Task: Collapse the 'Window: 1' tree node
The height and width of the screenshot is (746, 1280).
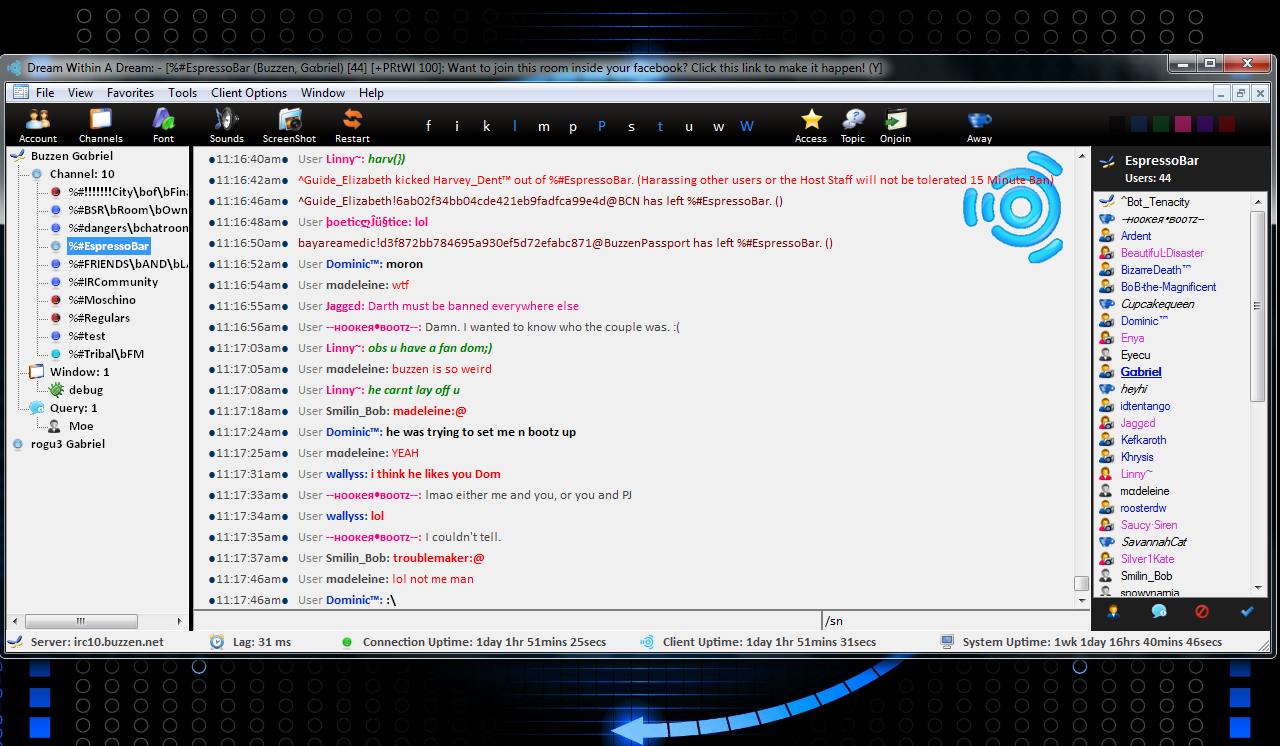Action: (78, 372)
